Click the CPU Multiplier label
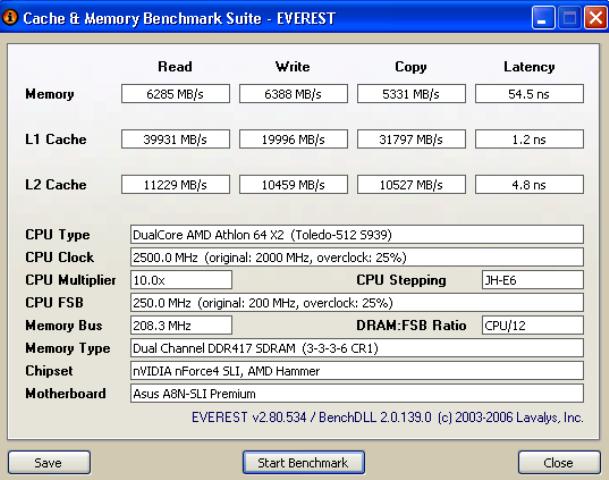The width and height of the screenshot is (609, 480). (x=71, y=280)
